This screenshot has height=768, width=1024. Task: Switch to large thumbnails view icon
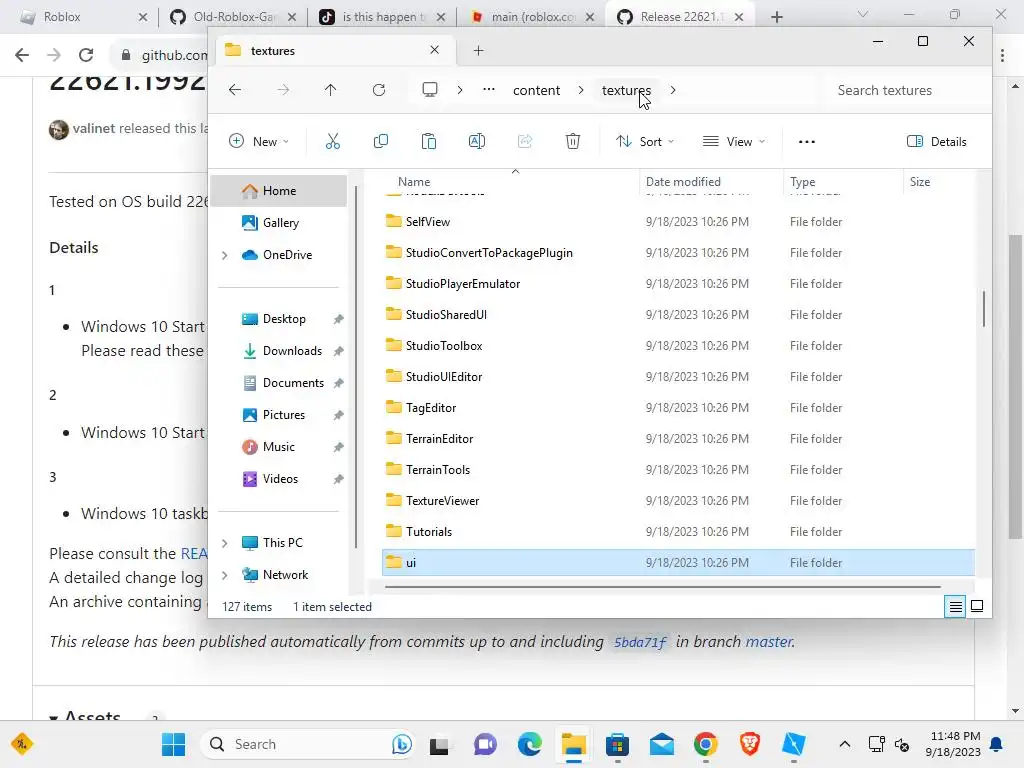(977, 607)
